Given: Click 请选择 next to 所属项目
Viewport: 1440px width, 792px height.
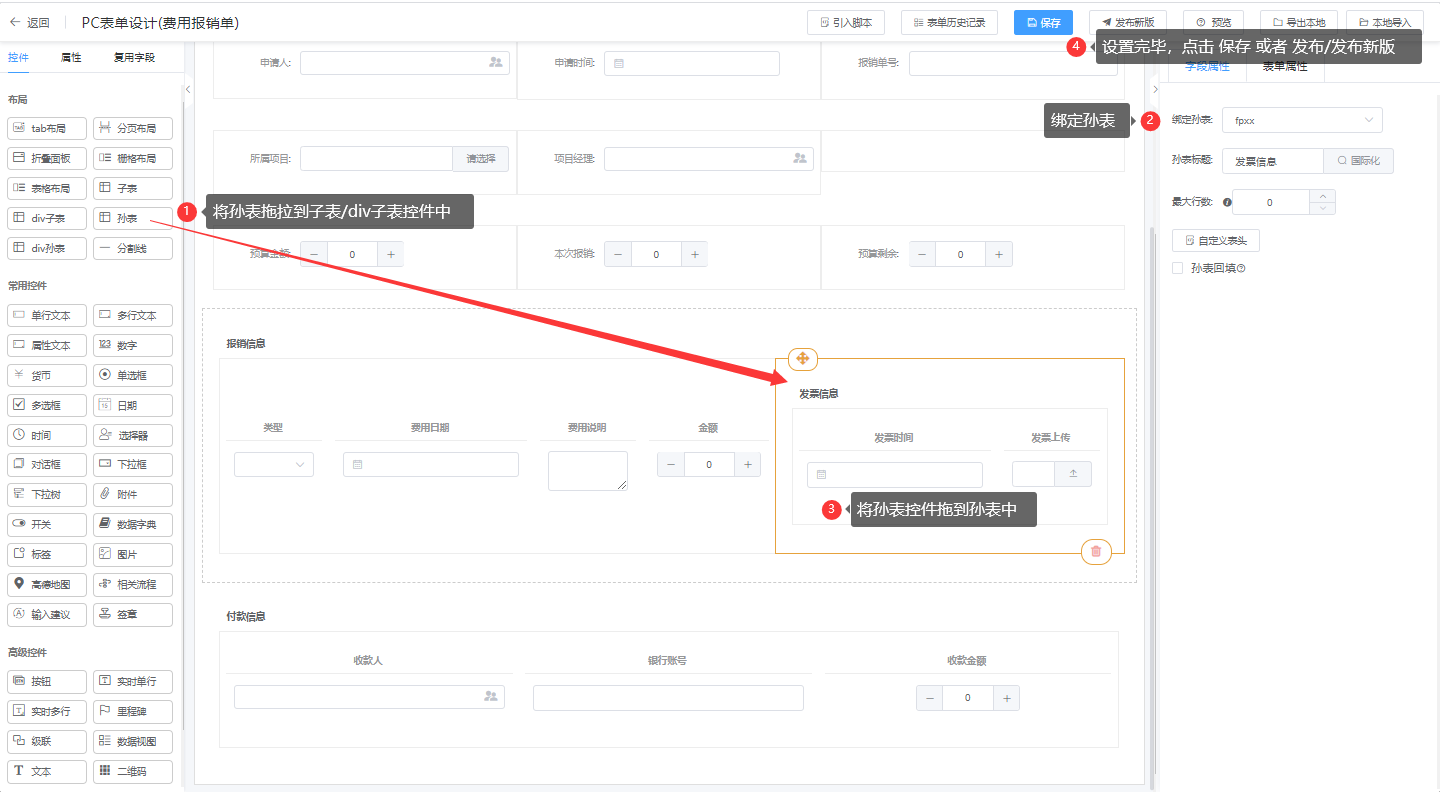Looking at the screenshot, I should [x=481, y=158].
